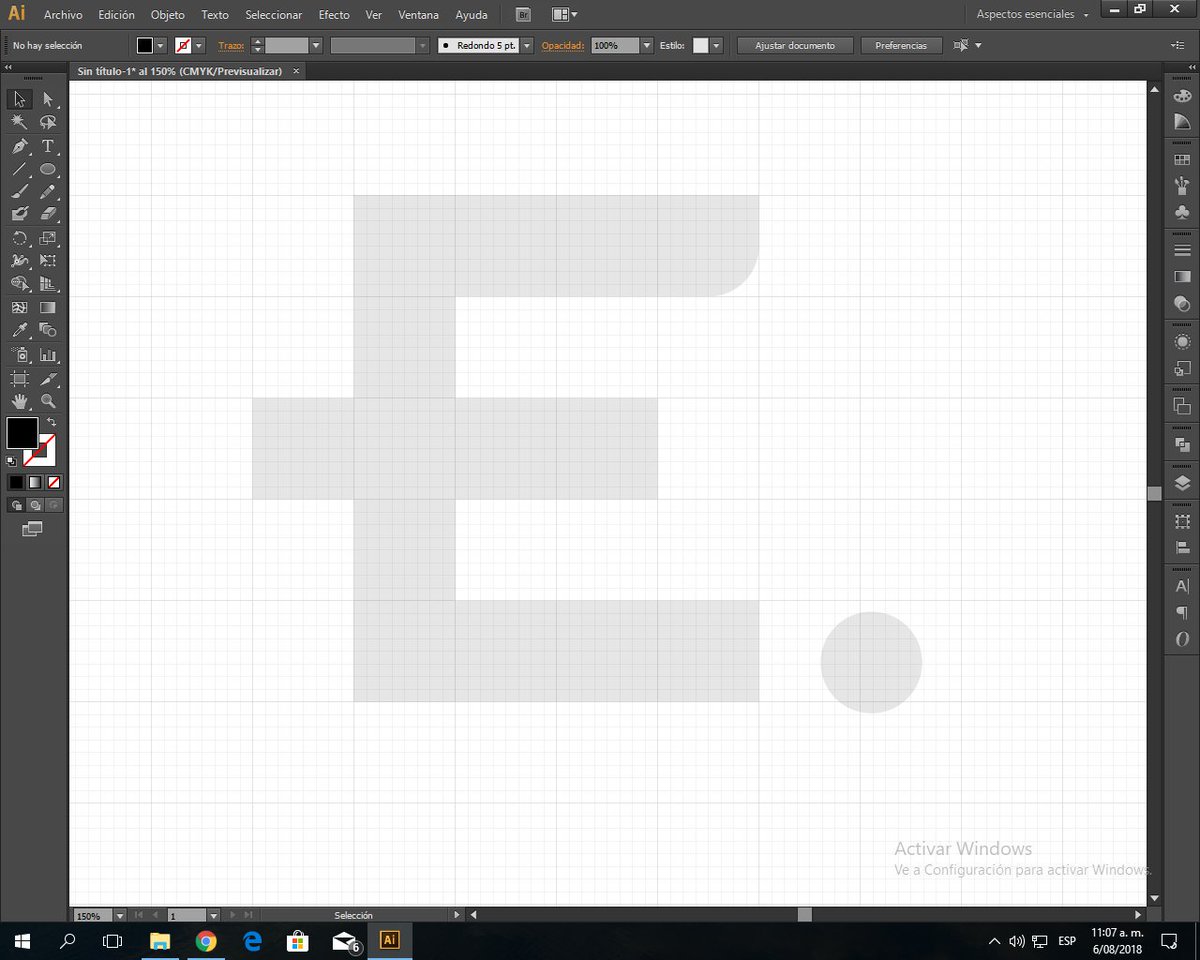Viewport: 1200px width, 960px height.
Task: Open the stroke weight dropdown
Action: click(316, 46)
